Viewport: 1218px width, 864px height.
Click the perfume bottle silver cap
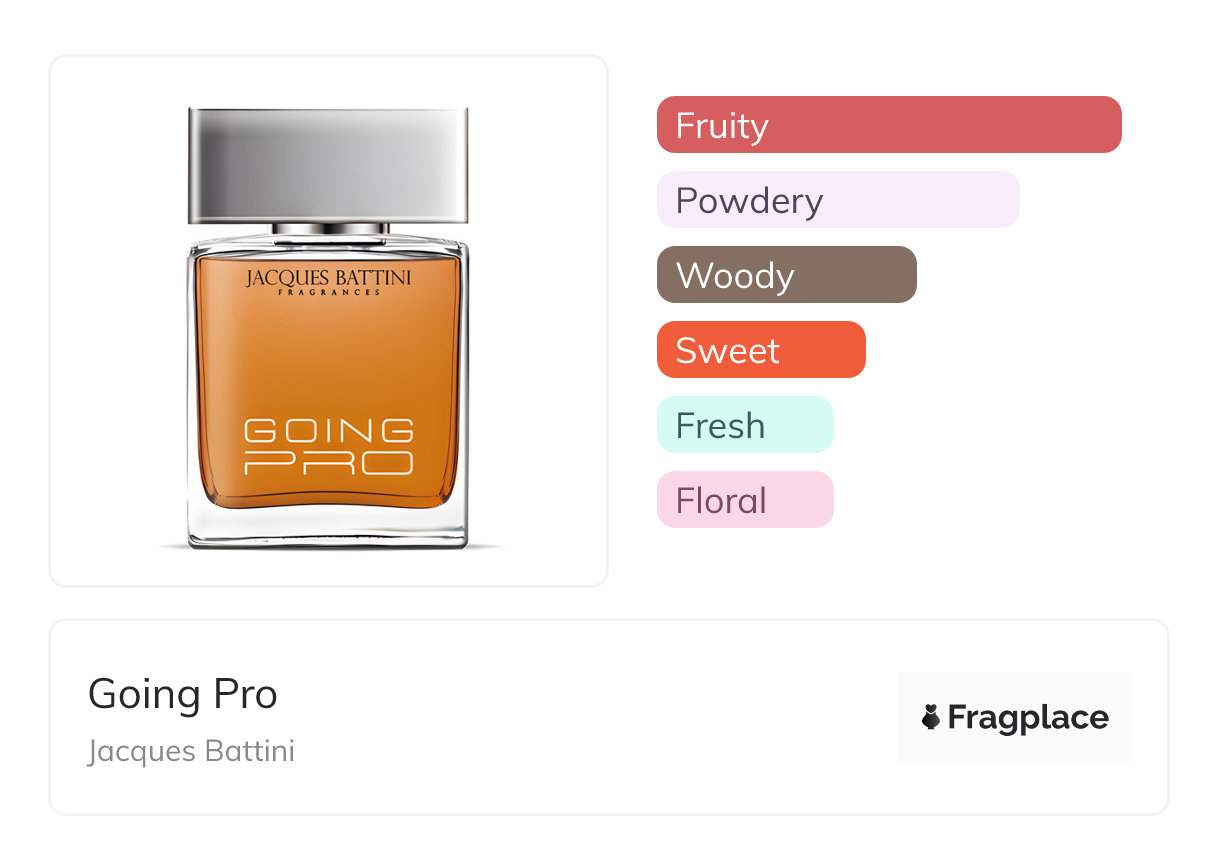click(x=328, y=165)
